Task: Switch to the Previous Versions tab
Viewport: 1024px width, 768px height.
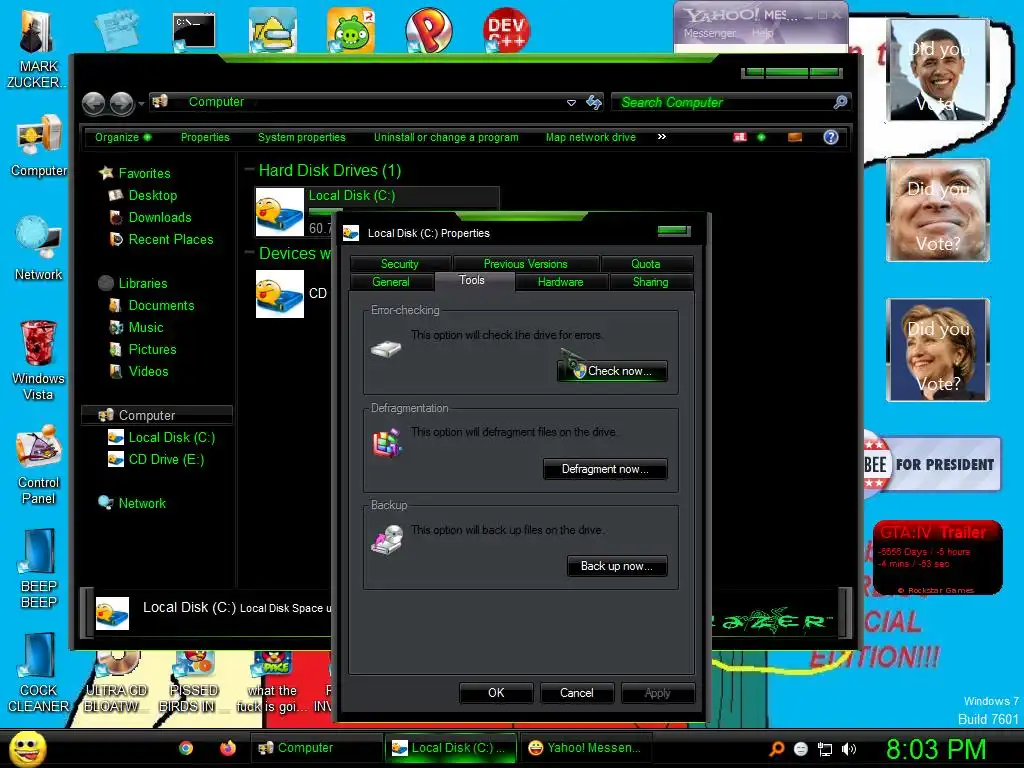Action: 525,264
